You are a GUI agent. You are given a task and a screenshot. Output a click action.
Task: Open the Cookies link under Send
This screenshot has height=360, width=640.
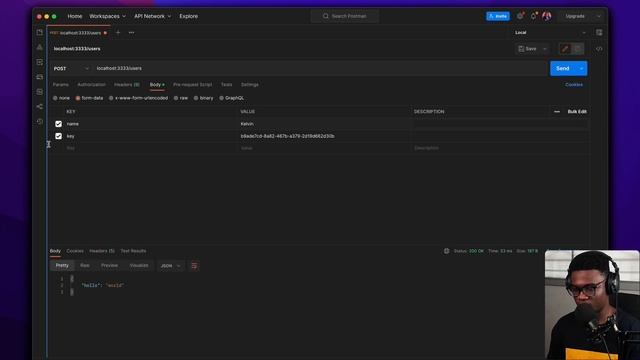[574, 84]
